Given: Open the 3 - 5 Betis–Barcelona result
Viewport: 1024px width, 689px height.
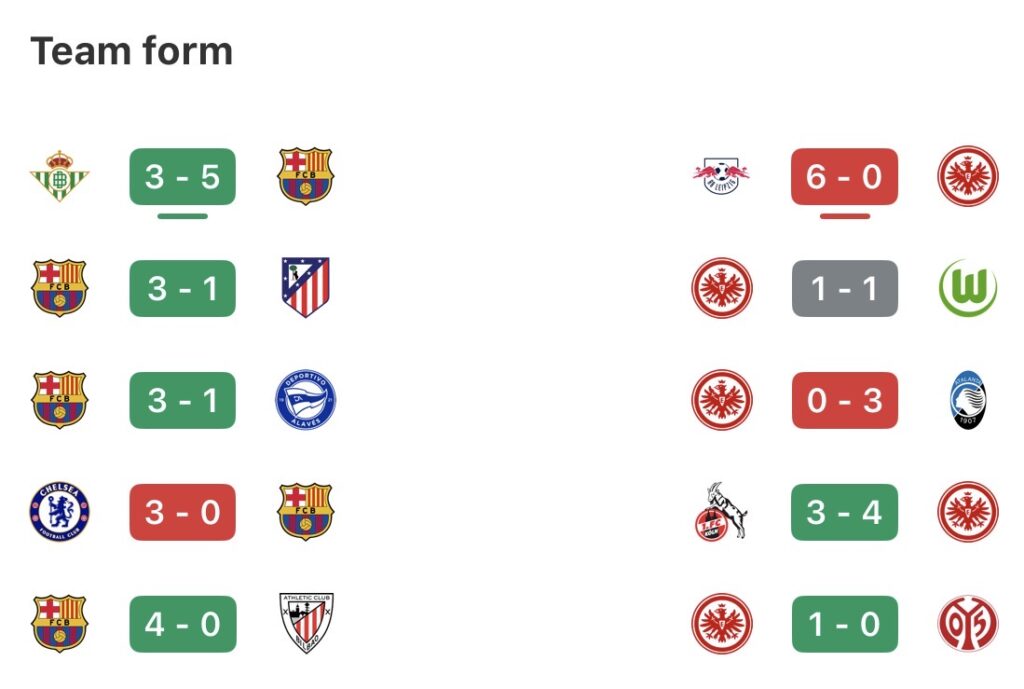Looking at the screenshot, I should 182,177.
